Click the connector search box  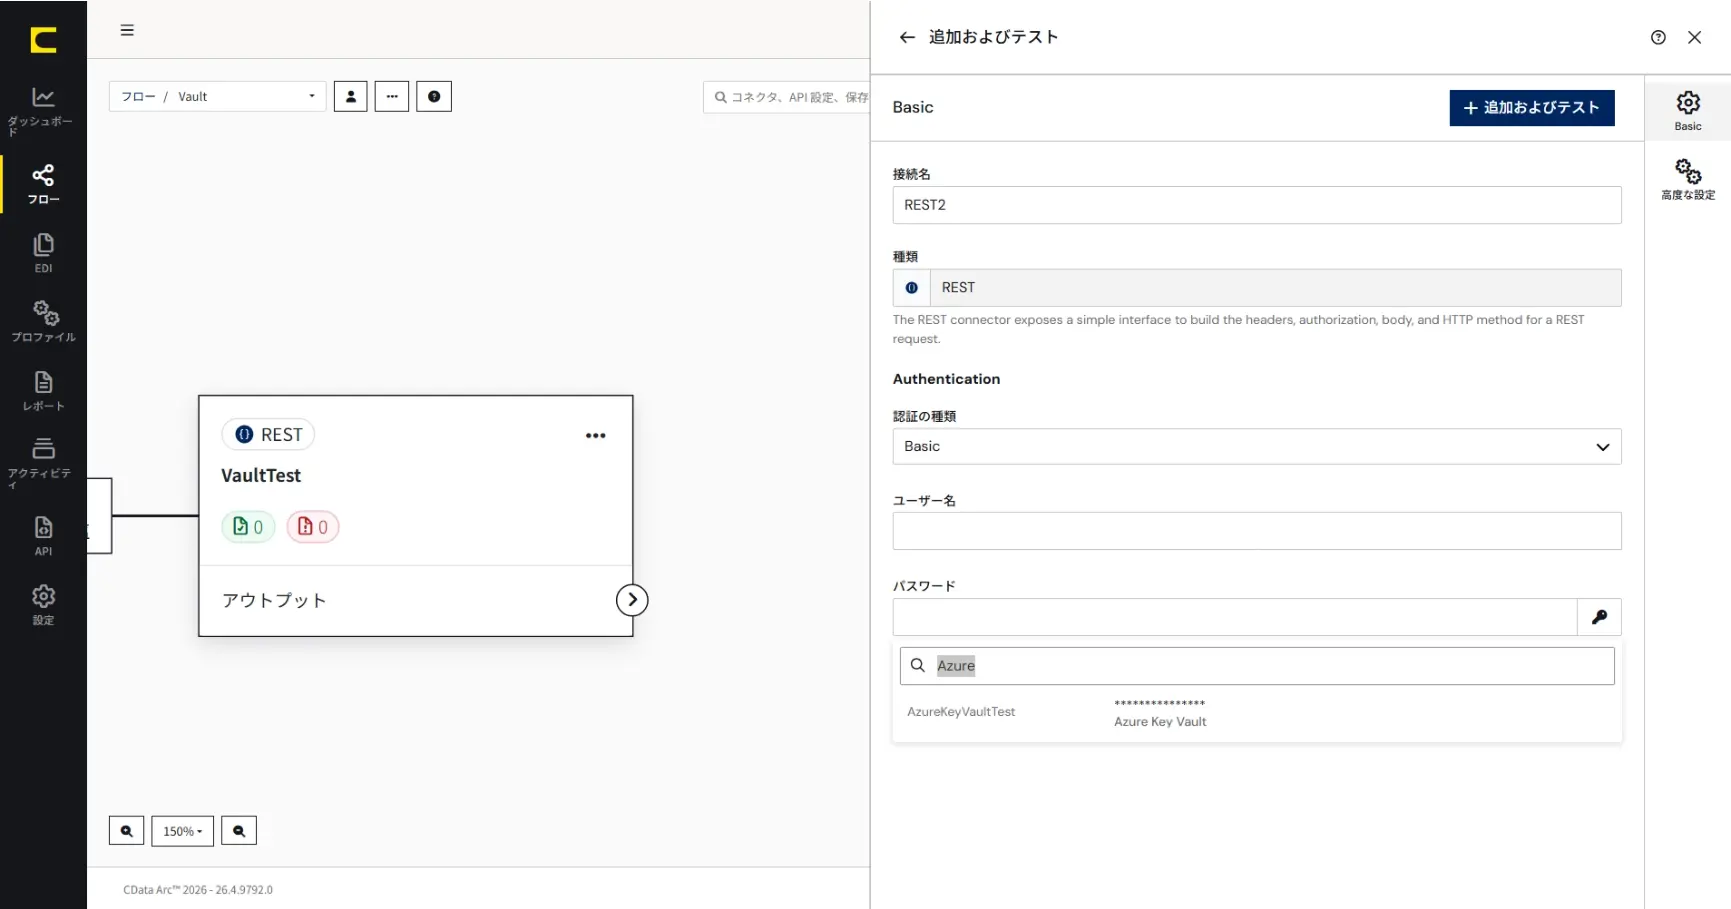[787, 97]
